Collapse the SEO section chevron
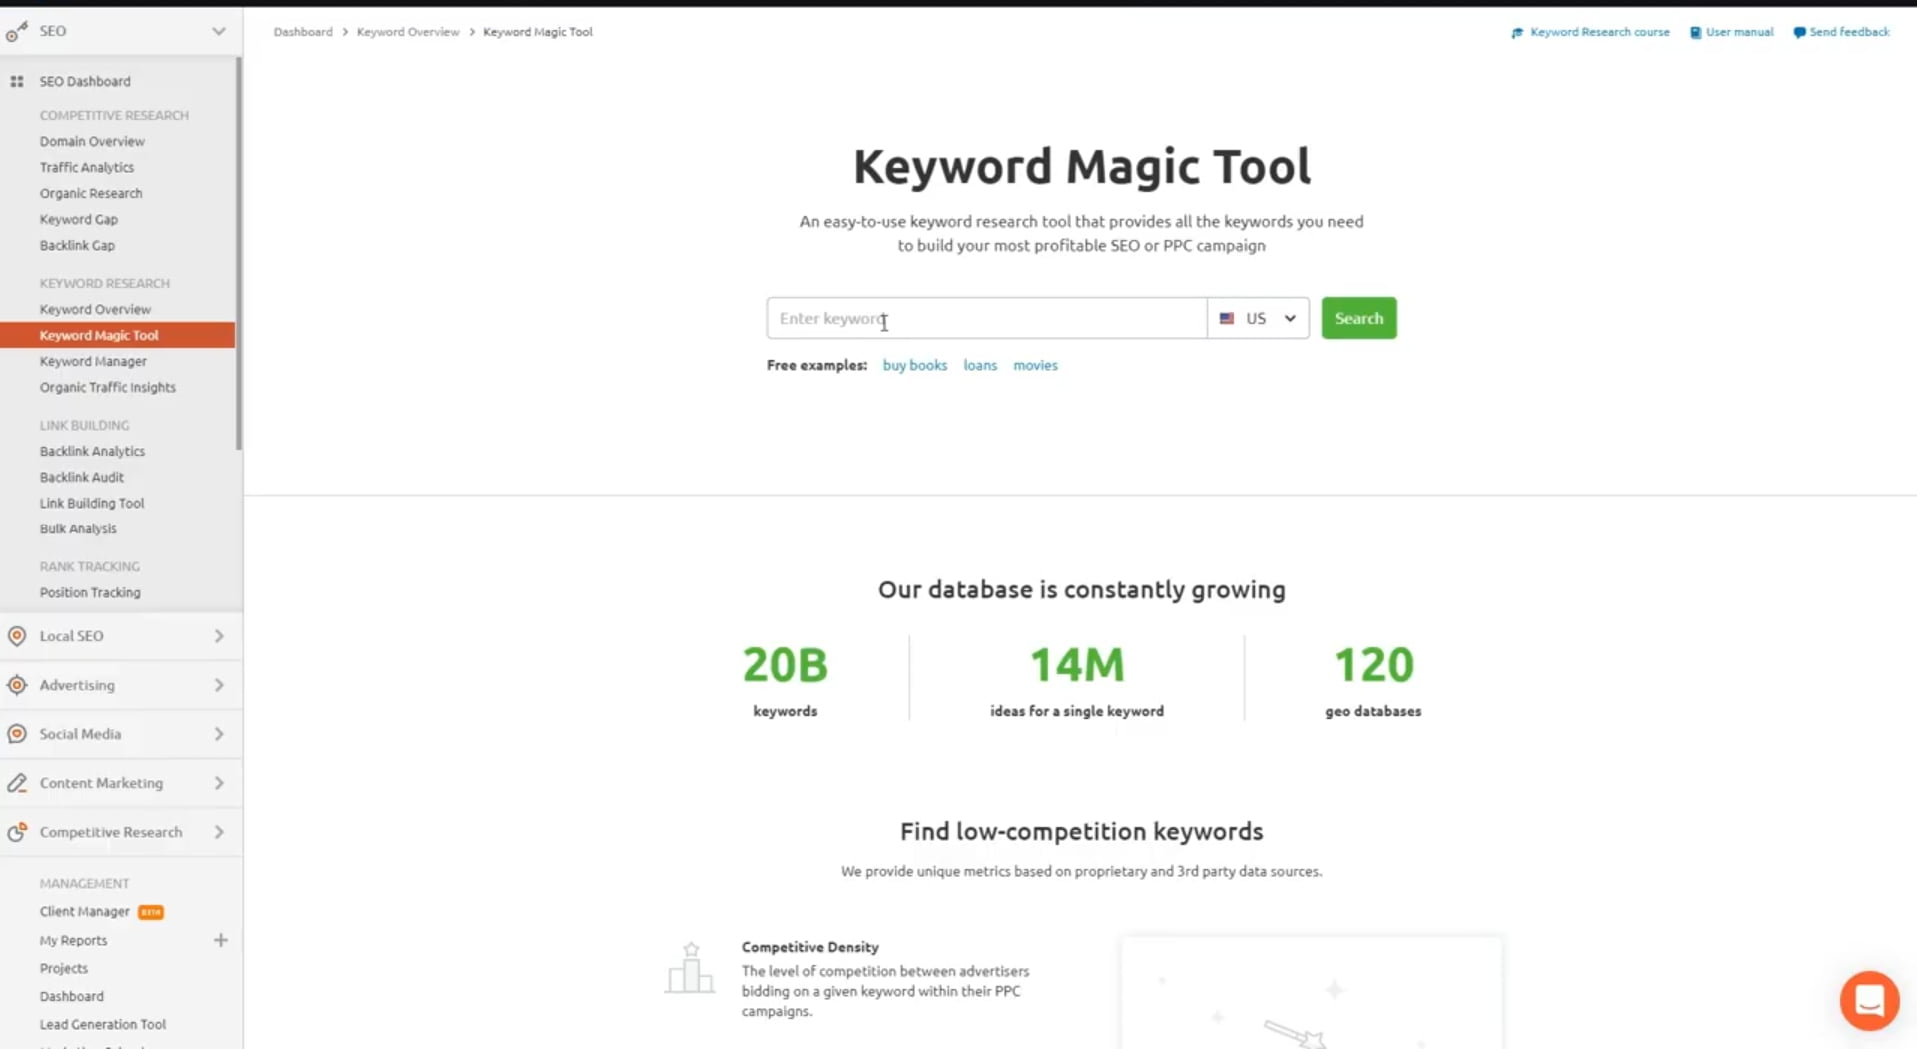Viewport: 1917px width, 1049px height. (x=218, y=31)
